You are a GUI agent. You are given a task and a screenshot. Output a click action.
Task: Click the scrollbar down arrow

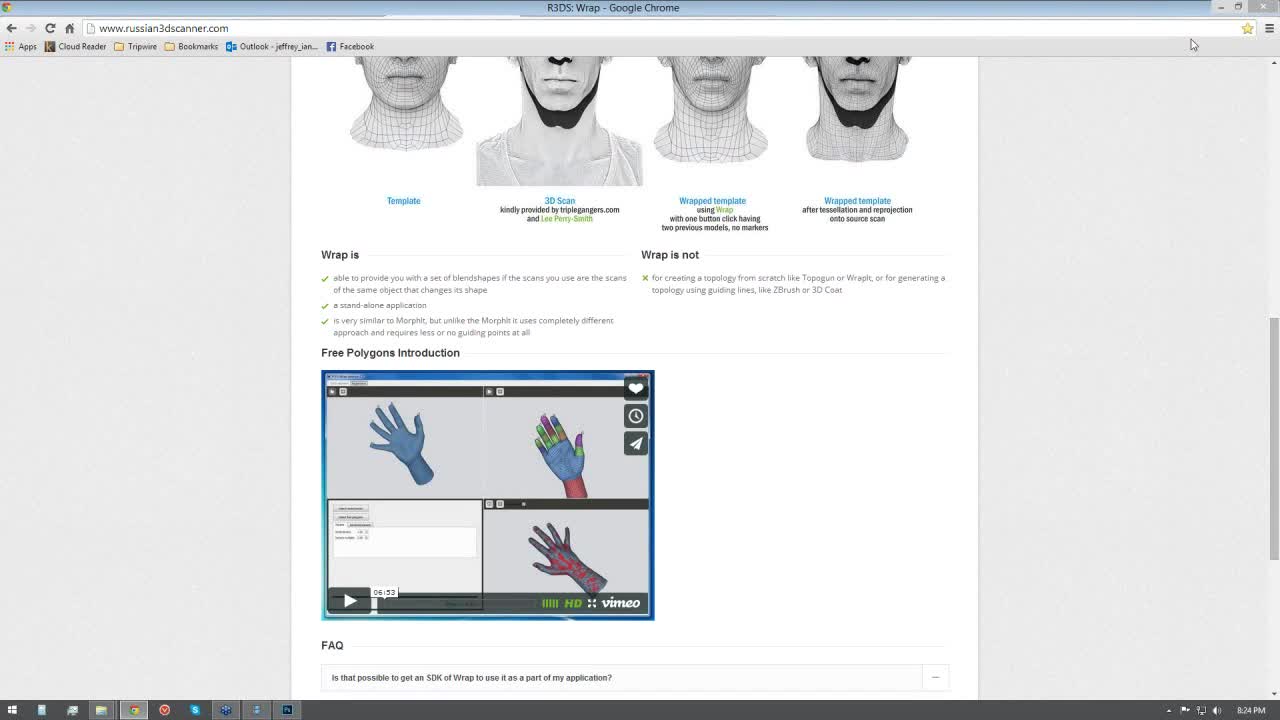[1274, 694]
